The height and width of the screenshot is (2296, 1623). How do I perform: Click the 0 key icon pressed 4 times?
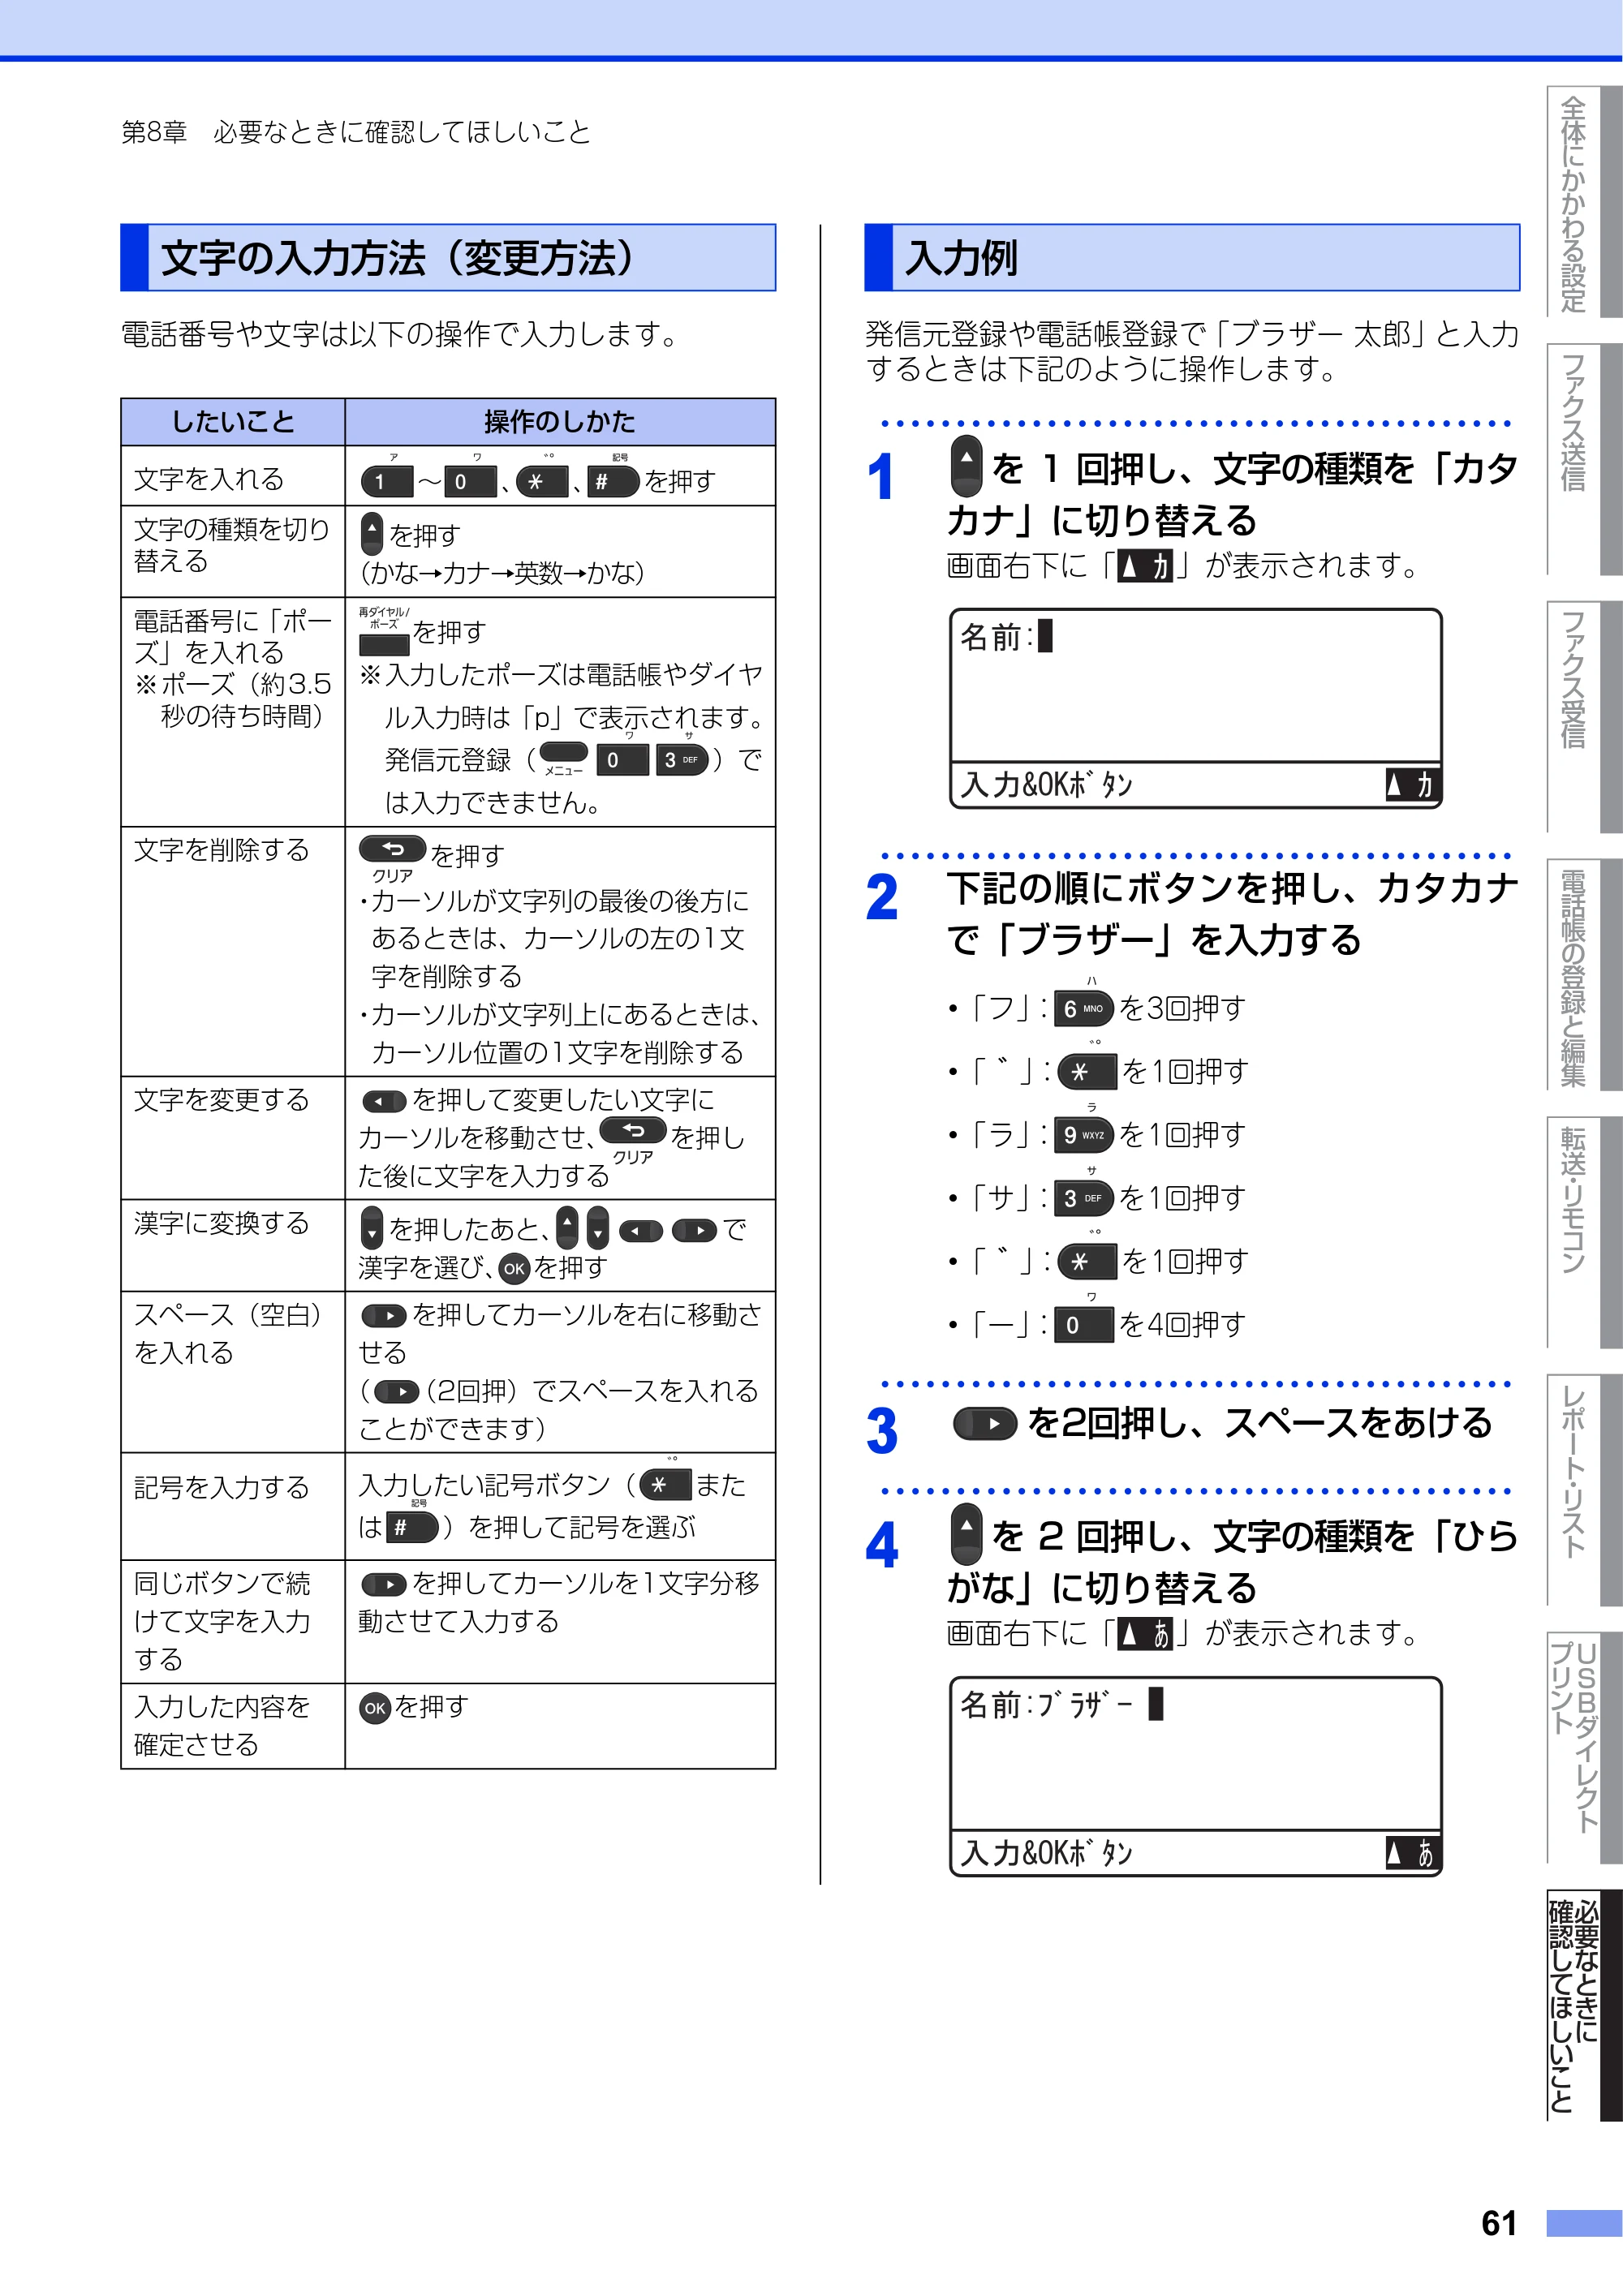click(1083, 1325)
